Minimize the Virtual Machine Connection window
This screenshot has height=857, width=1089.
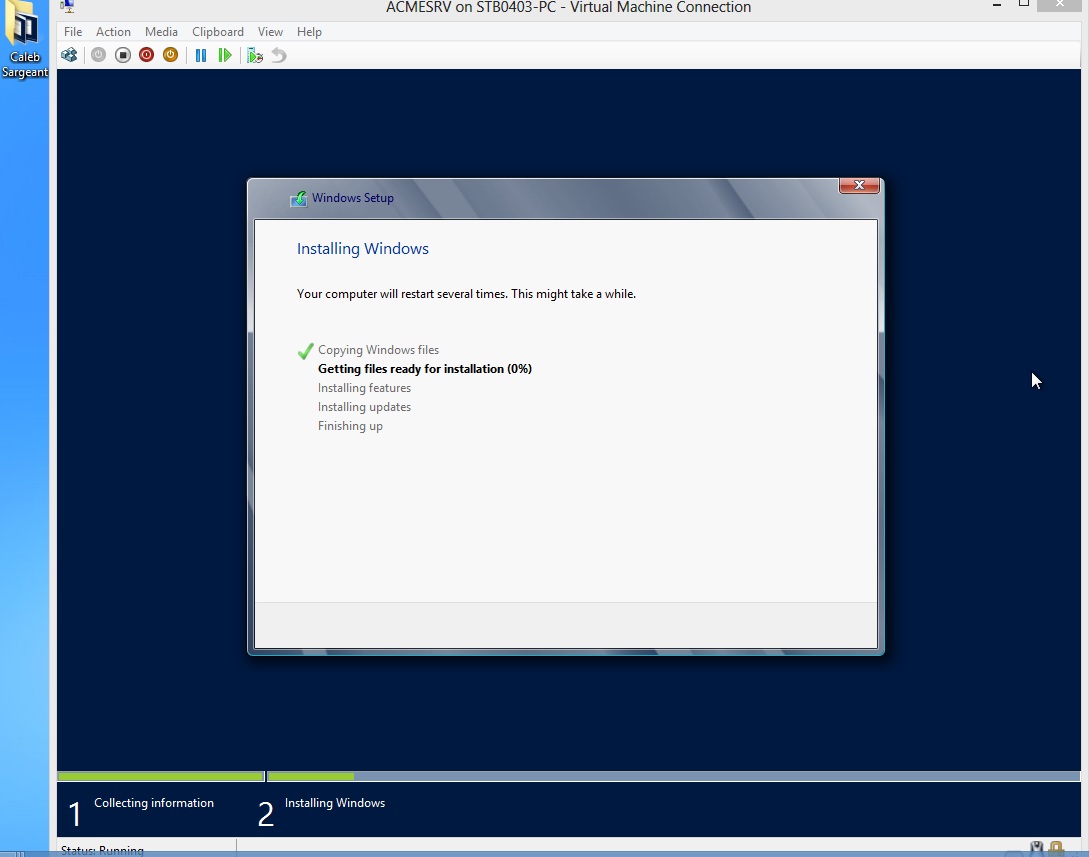tap(997, 5)
